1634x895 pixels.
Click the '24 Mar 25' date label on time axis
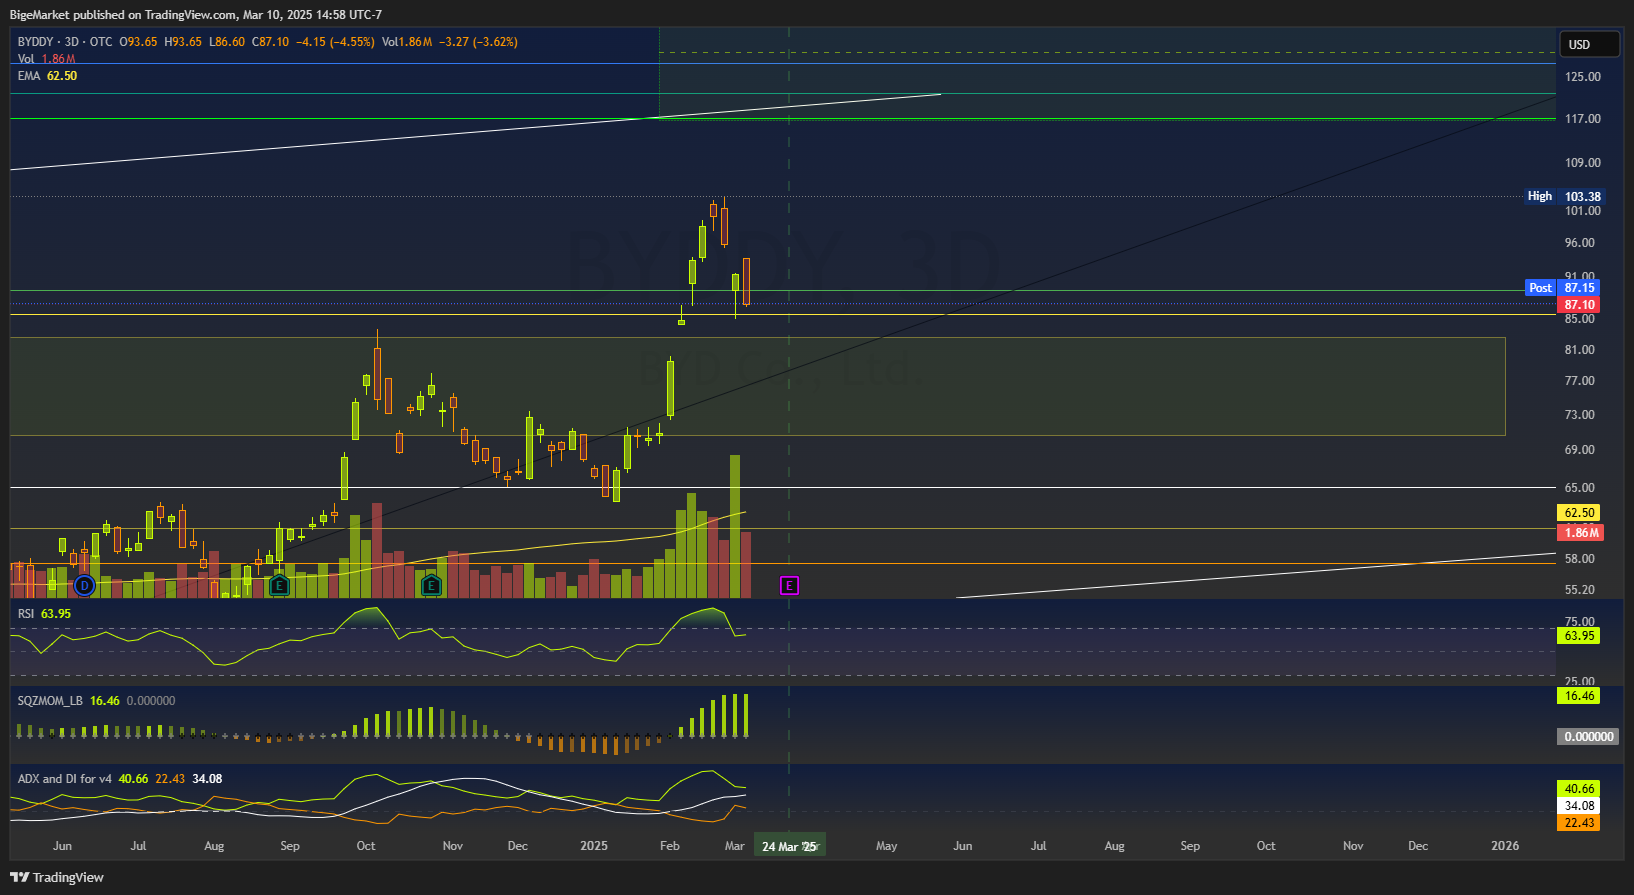[x=789, y=847]
